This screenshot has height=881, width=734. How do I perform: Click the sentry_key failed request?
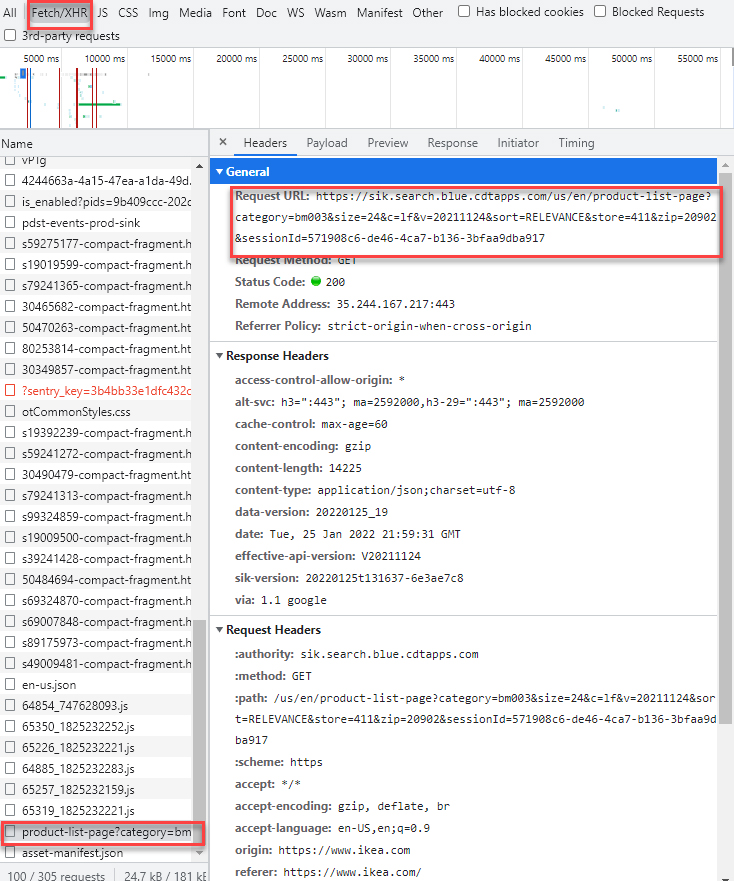[105, 391]
